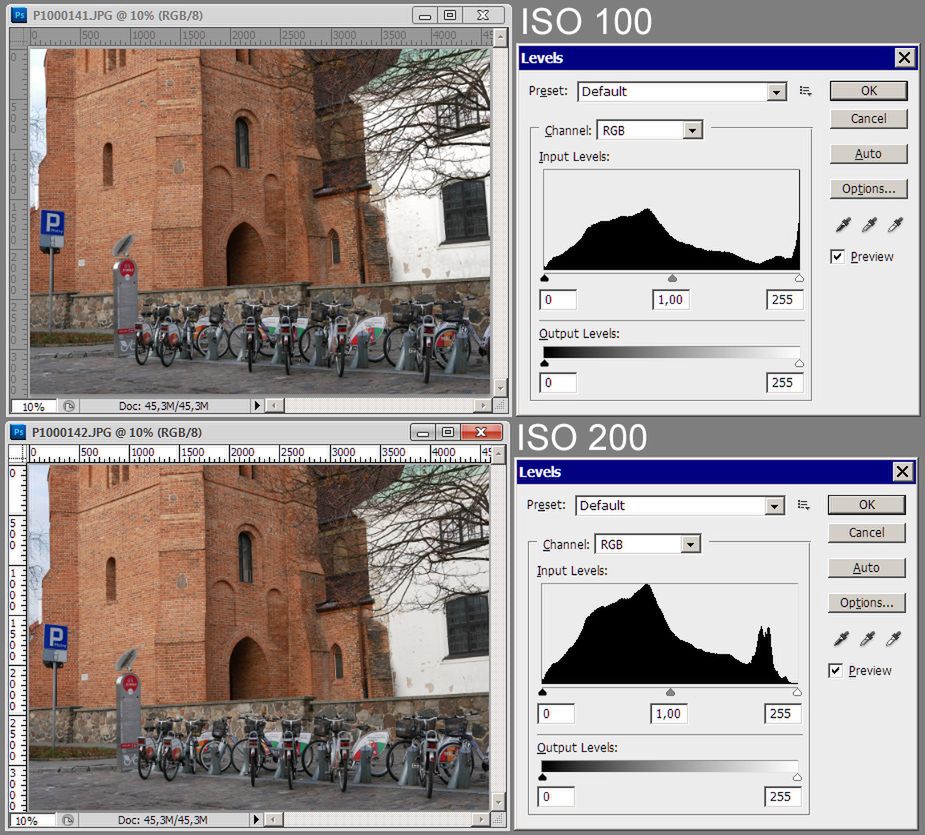
Task: Click Options... in ISO 100 Levels dialog
Action: tap(868, 189)
